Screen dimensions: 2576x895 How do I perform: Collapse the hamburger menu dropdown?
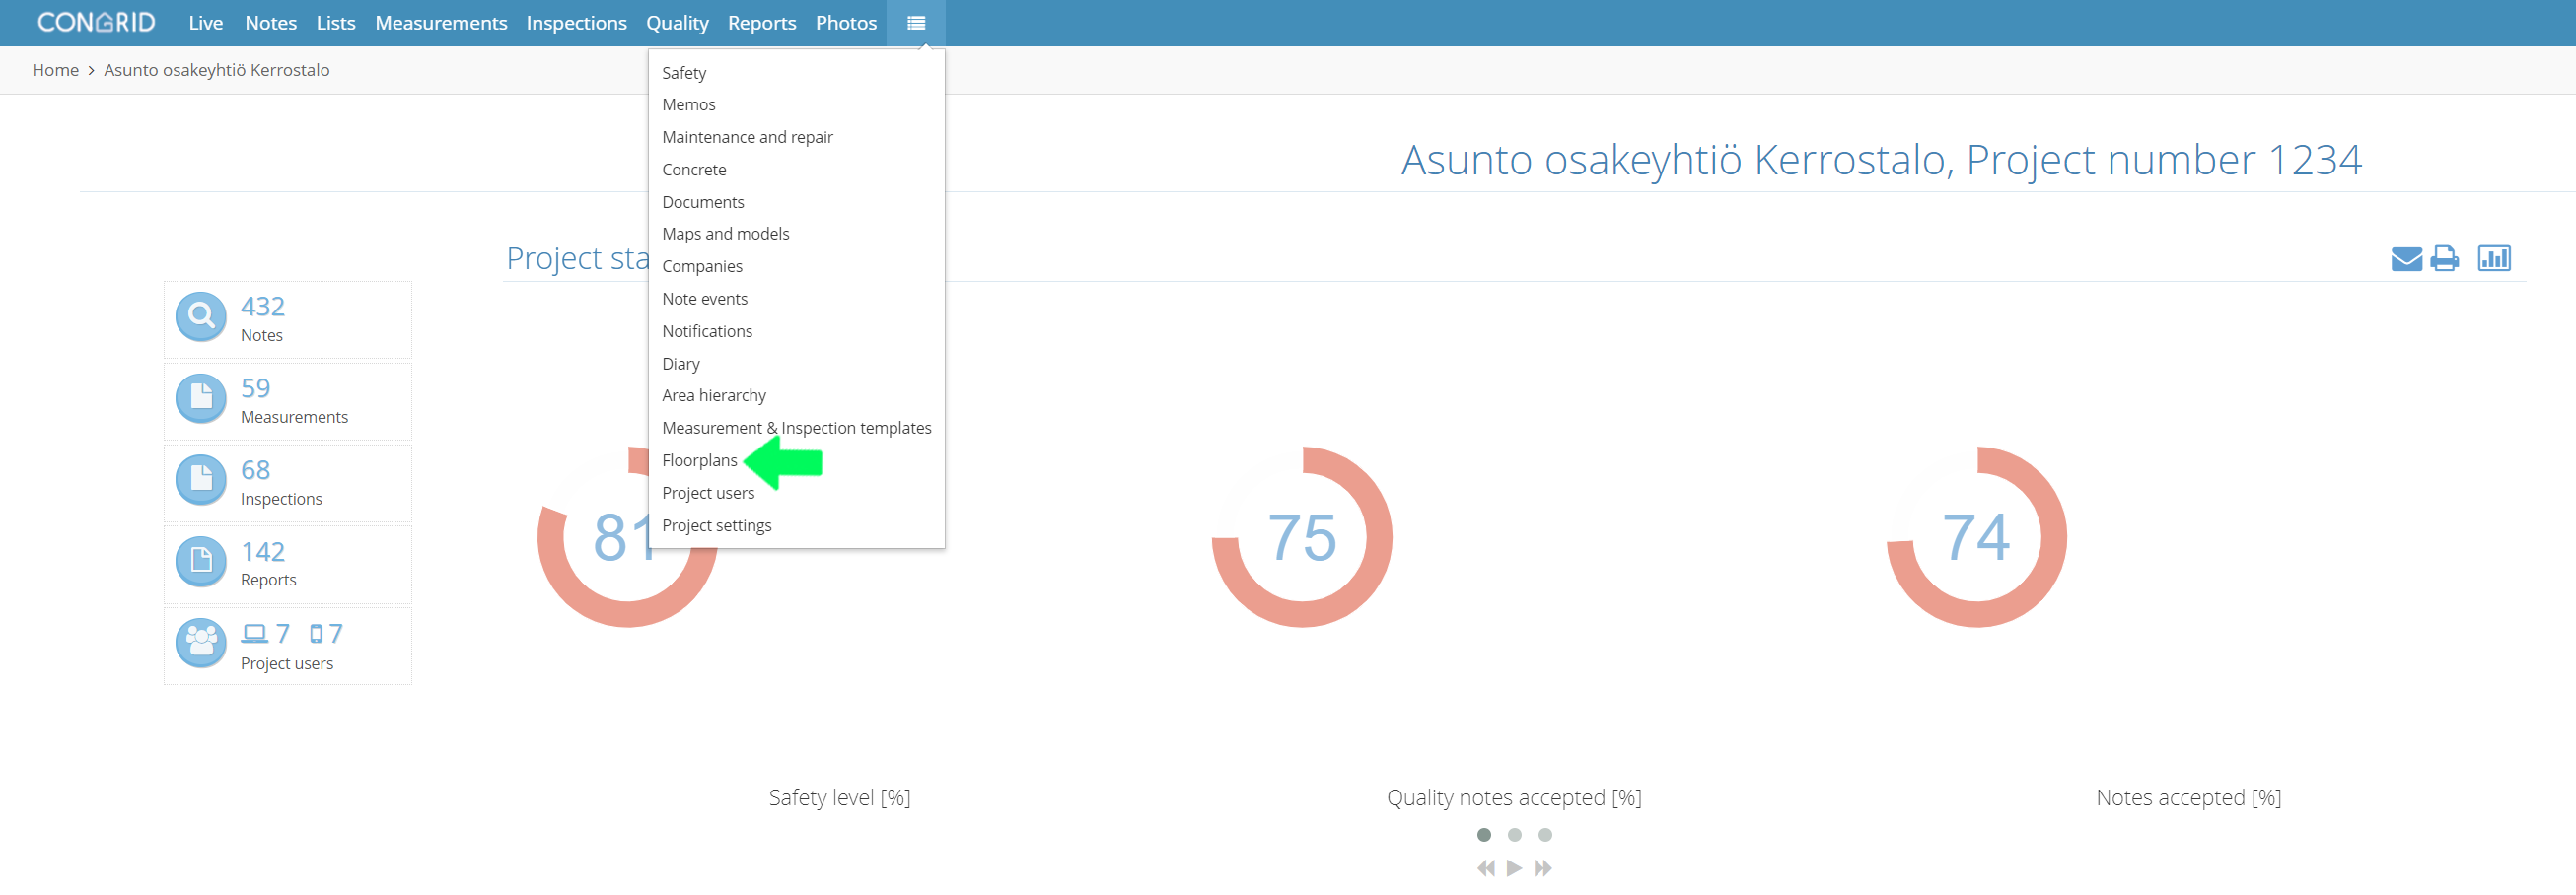916,23
